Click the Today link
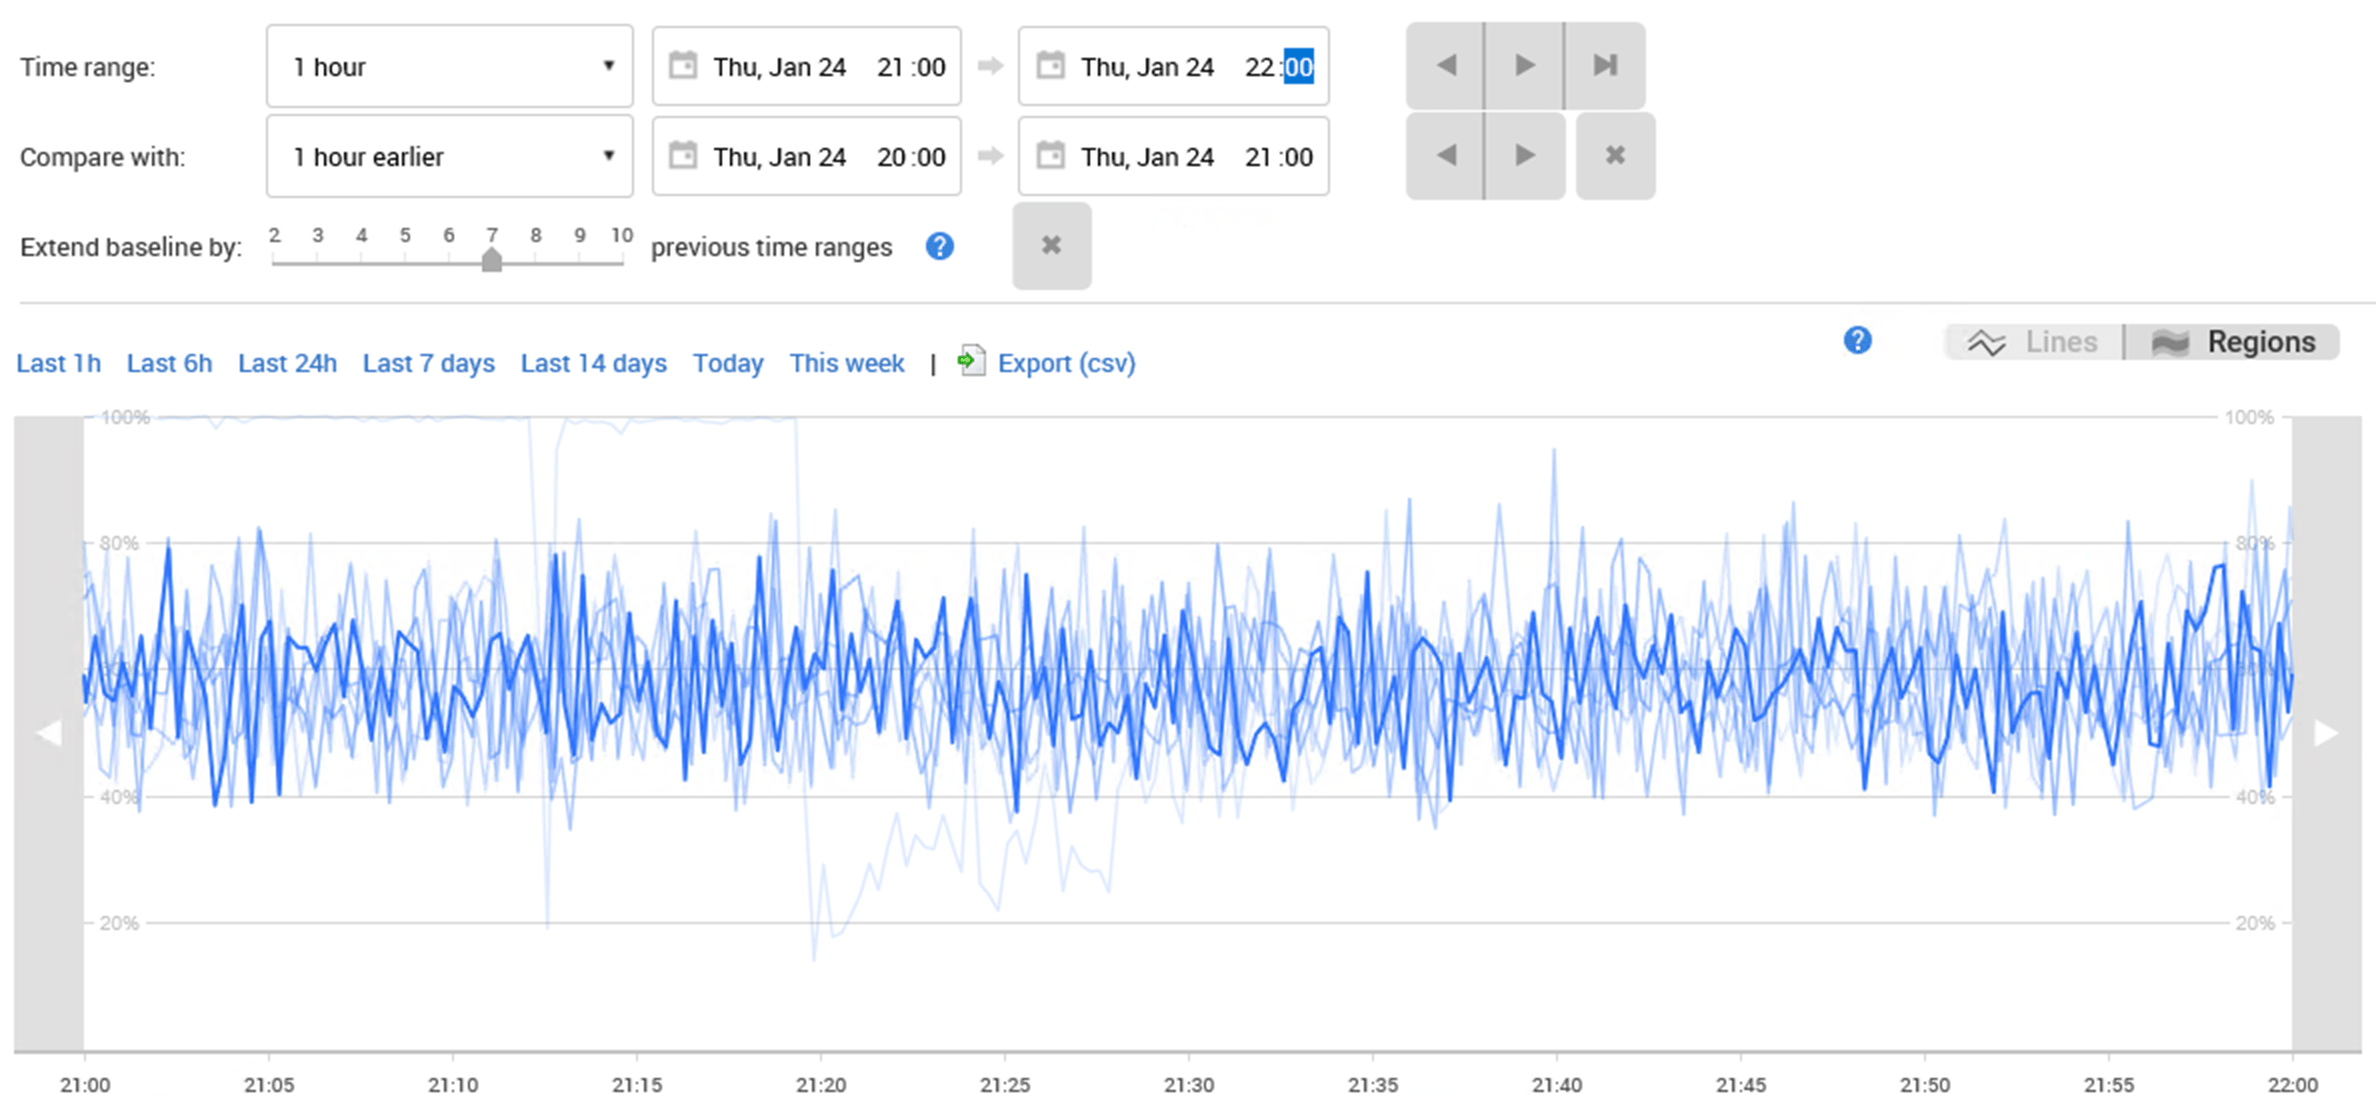Viewport: 2376px width, 1100px height. click(x=728, y=363)
